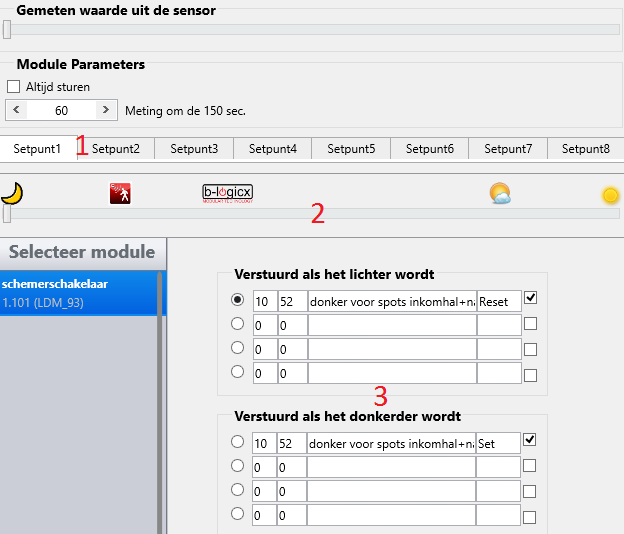Go to the Setpunt6 tab
Screen dimensions: 624x534
tap(429, 149)
